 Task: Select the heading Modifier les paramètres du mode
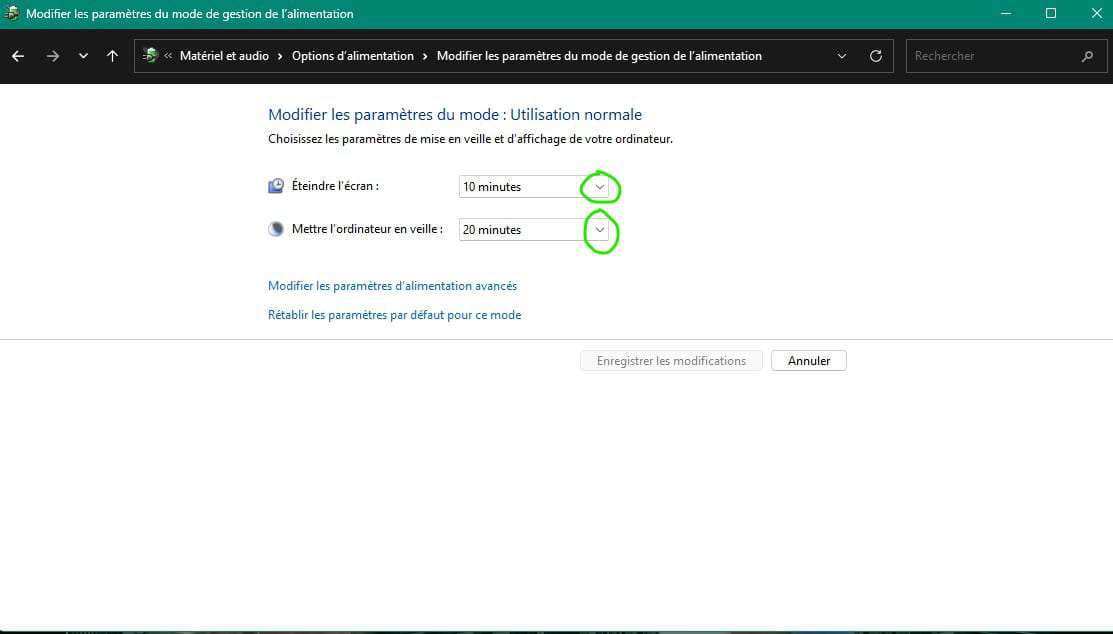pyautogui.click(x=455, y=114)
